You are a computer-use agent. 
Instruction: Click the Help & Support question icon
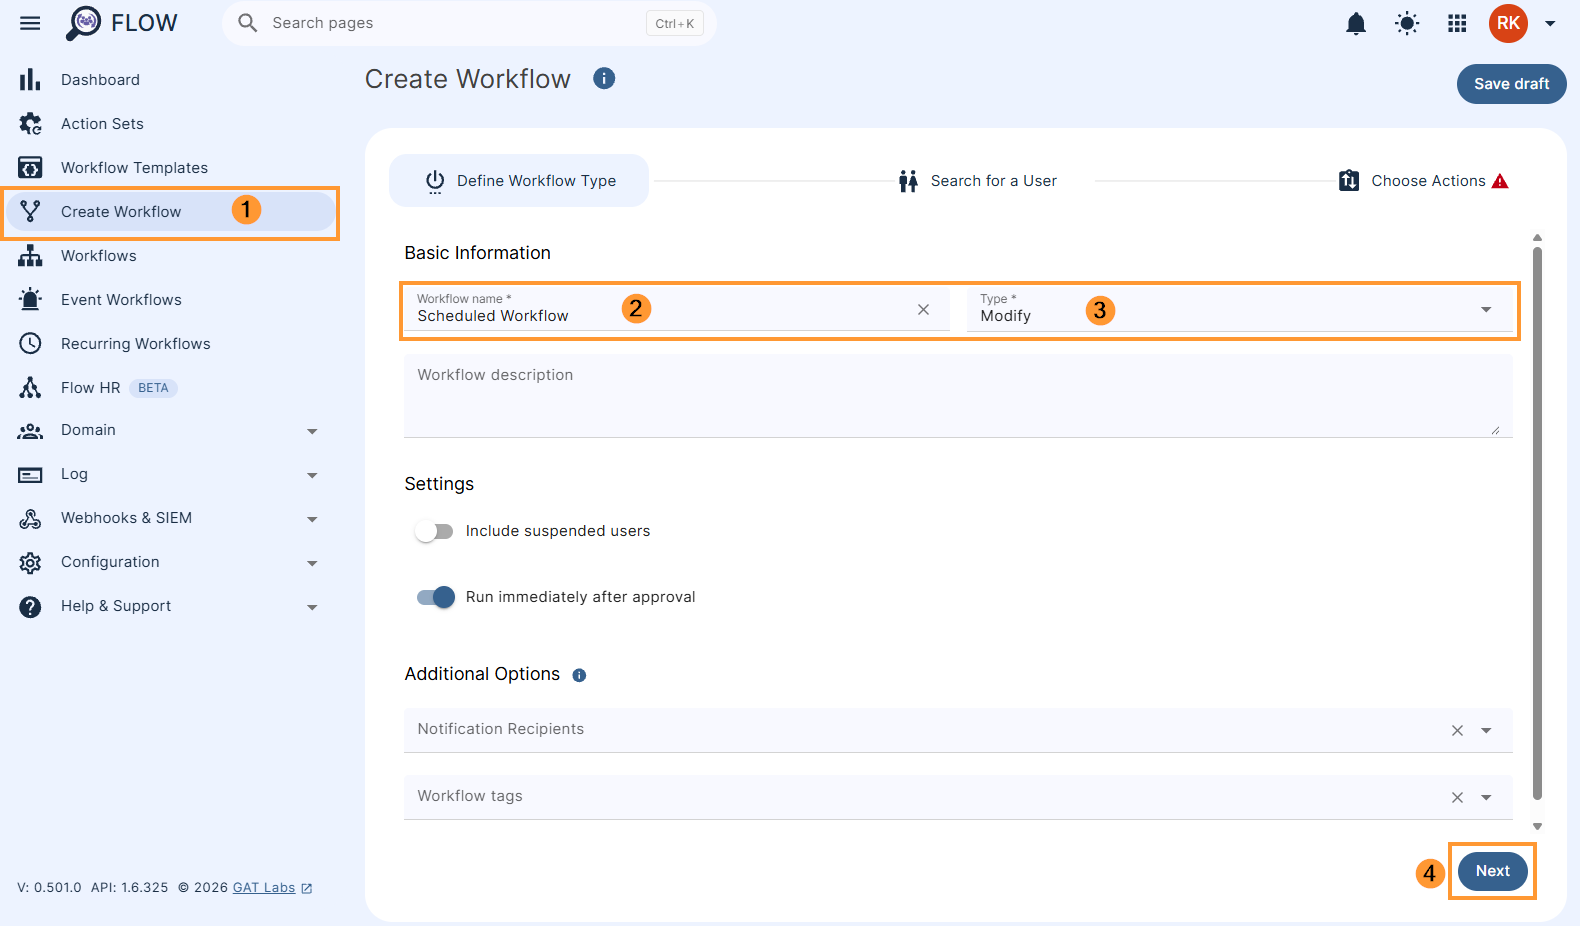pos(30,607)
